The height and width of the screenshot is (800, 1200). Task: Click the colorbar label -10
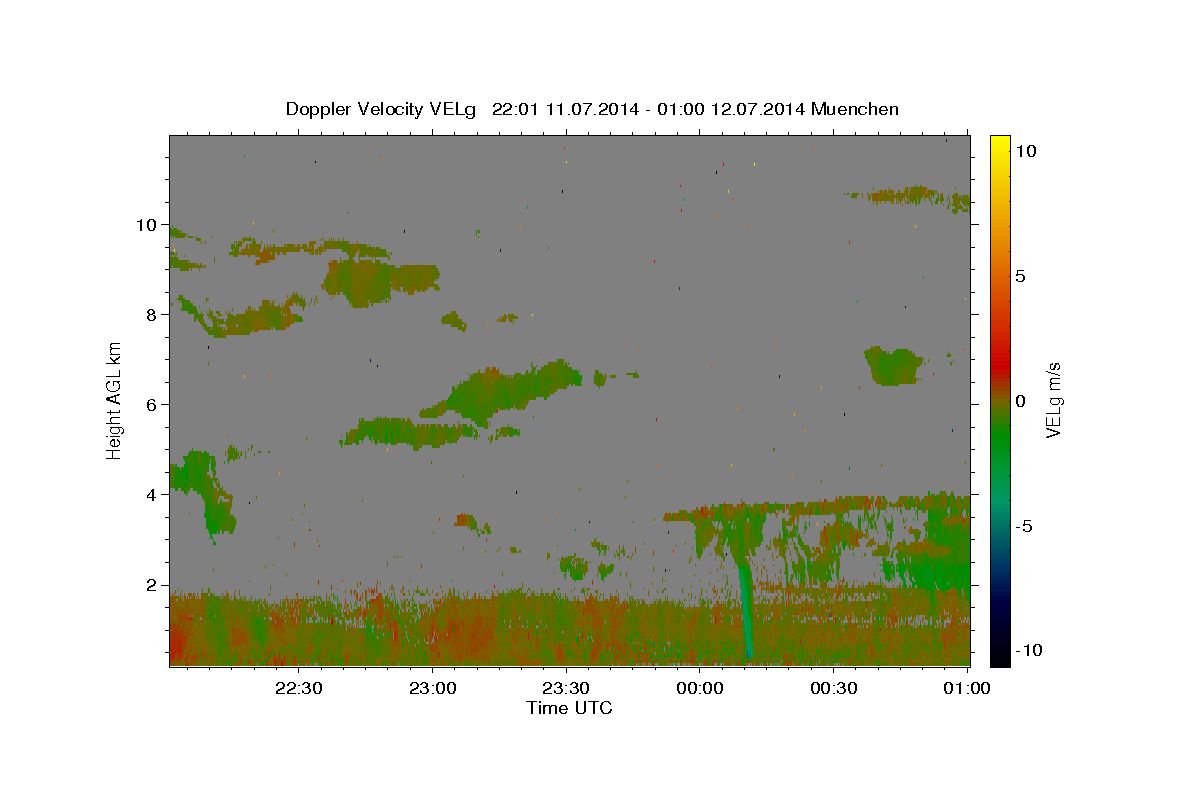1028,651
